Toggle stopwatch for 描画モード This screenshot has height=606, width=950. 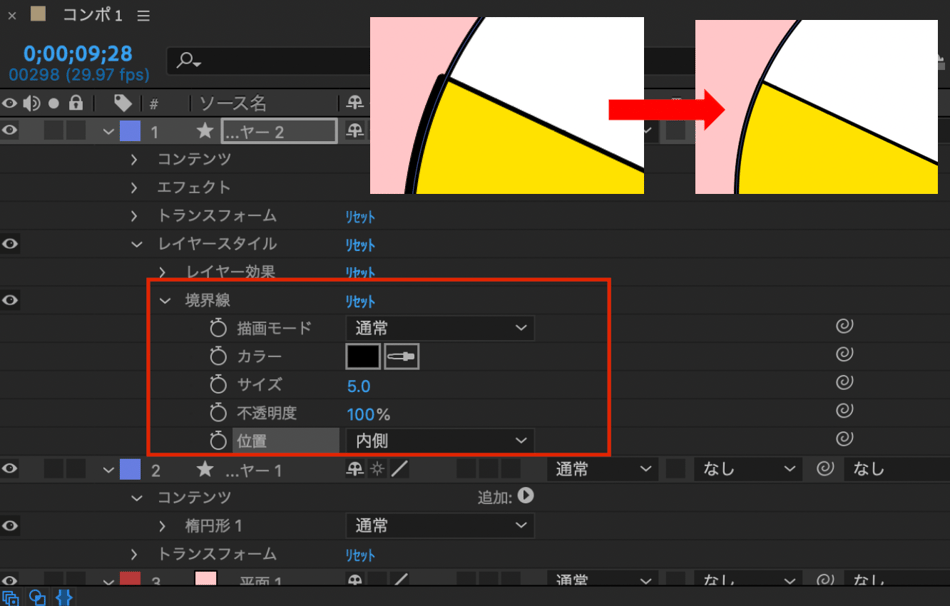(218, 328)
